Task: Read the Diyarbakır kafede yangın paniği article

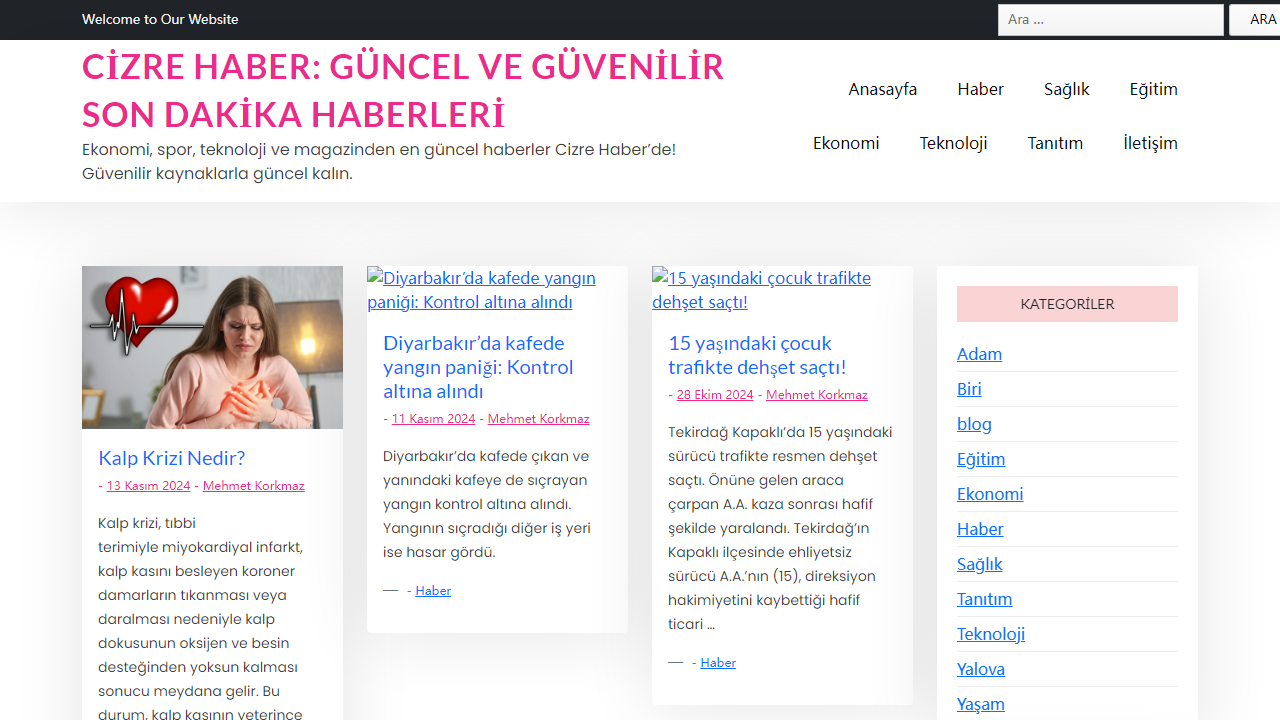Action: [479, 367]
